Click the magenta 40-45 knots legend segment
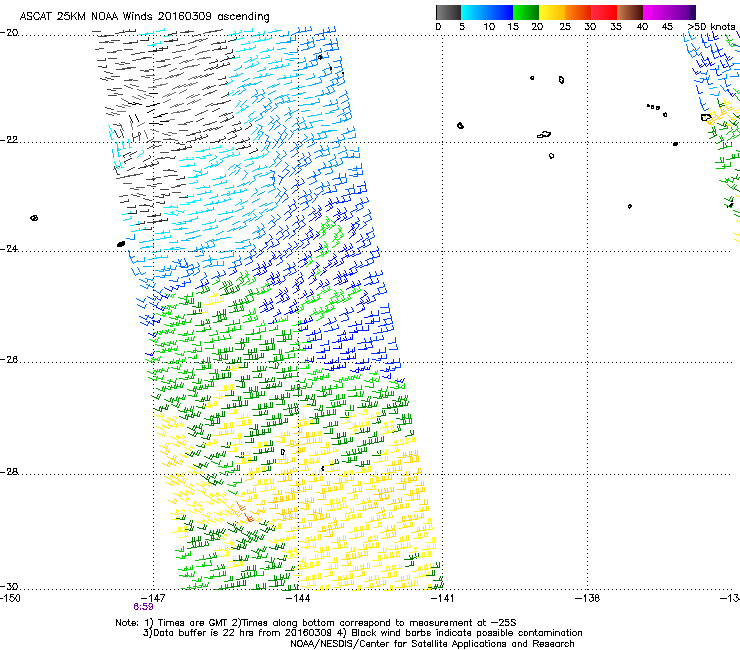The height and width of the screenshot is (650, 740). tap(656, 12)
